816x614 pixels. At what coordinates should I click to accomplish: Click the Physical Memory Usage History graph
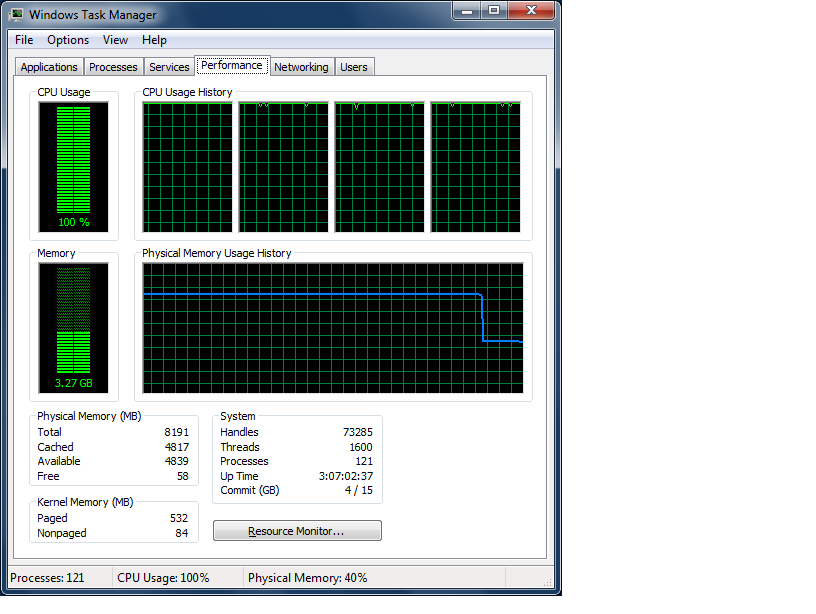[x=333, y=328]
